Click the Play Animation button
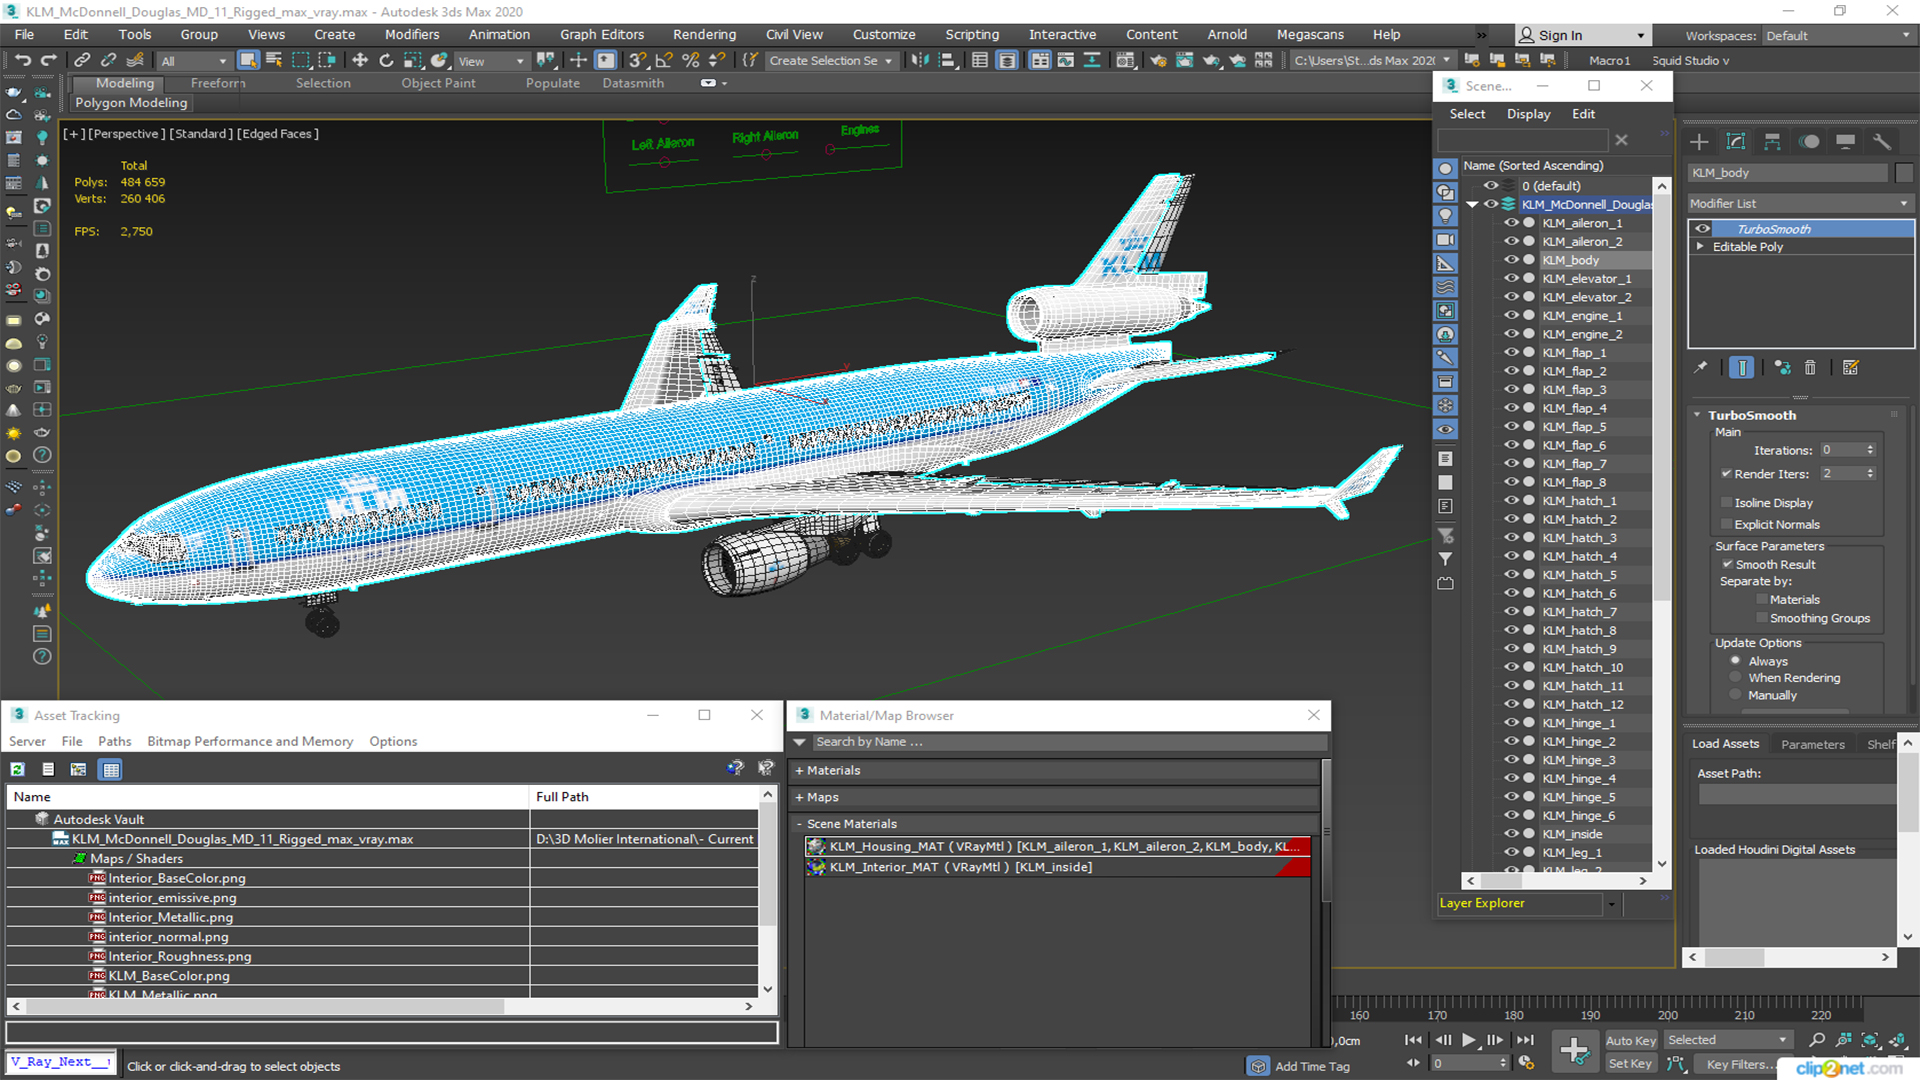This screenshot has height=1080, width=1920. pyautogui.click(x=1469, y=1040)
